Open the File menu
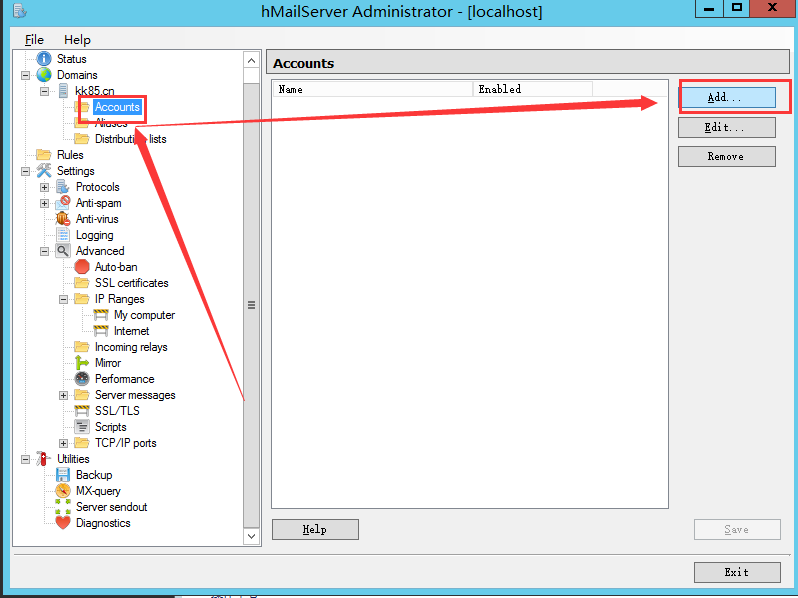The width and height of the screenshot is (798, 598). coord(35,40)
